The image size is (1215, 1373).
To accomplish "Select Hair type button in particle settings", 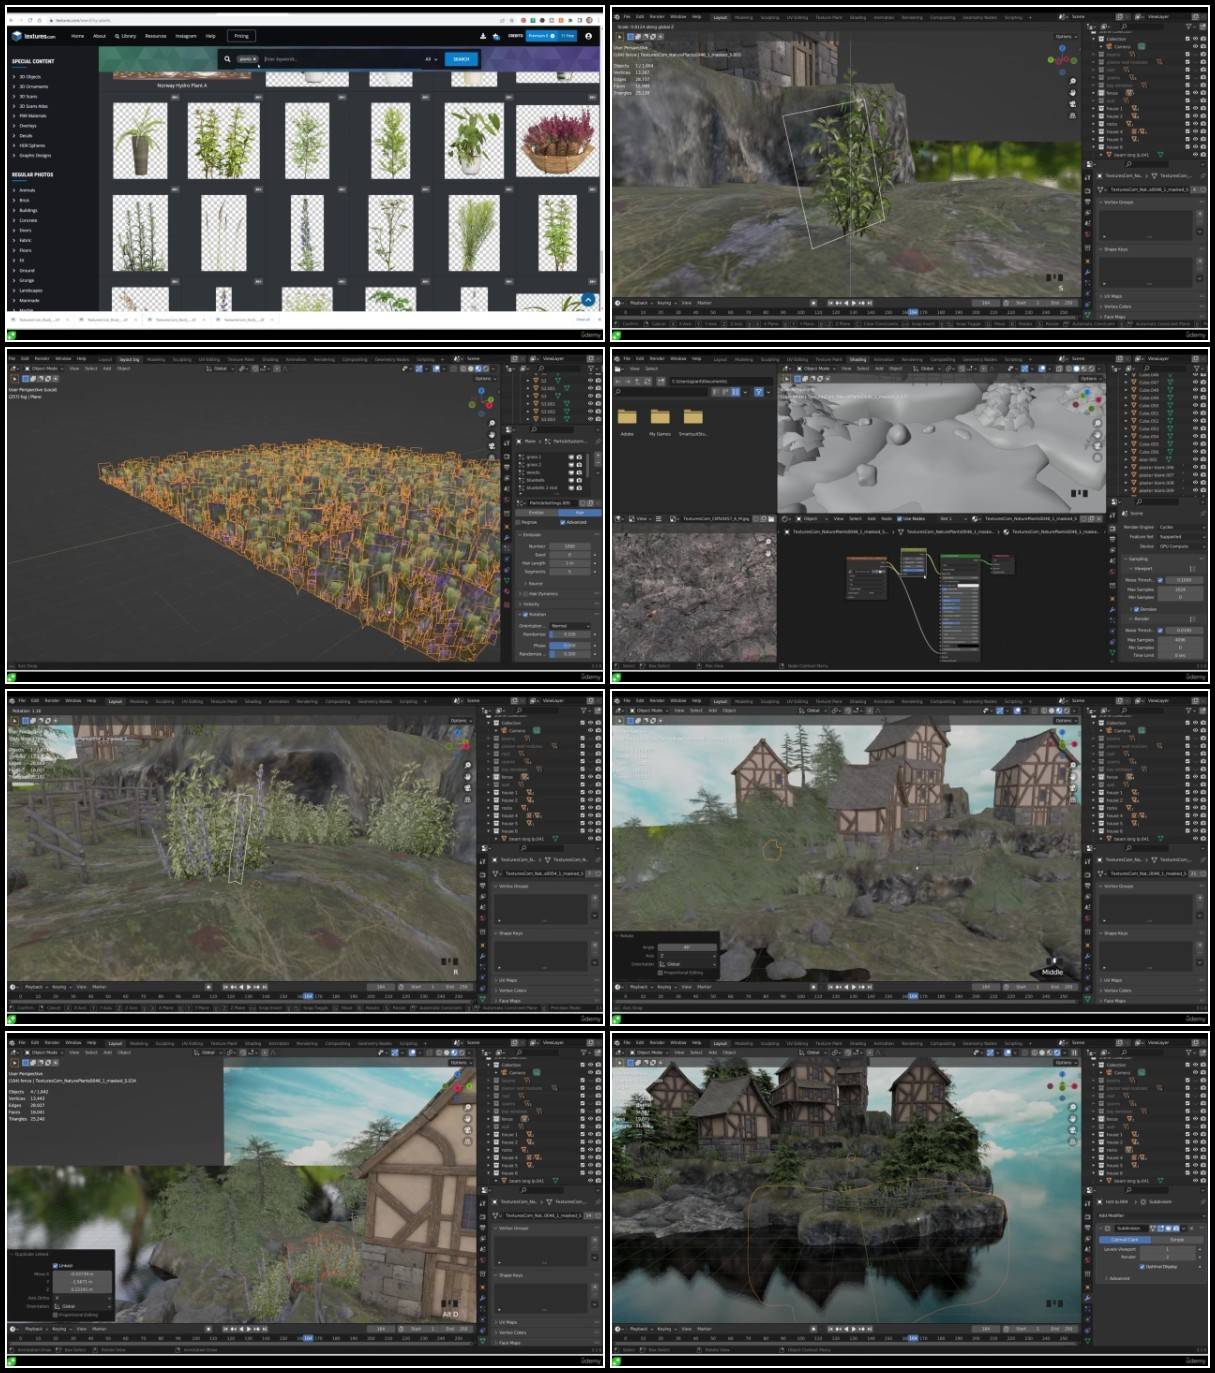I will tap(579, 512).
